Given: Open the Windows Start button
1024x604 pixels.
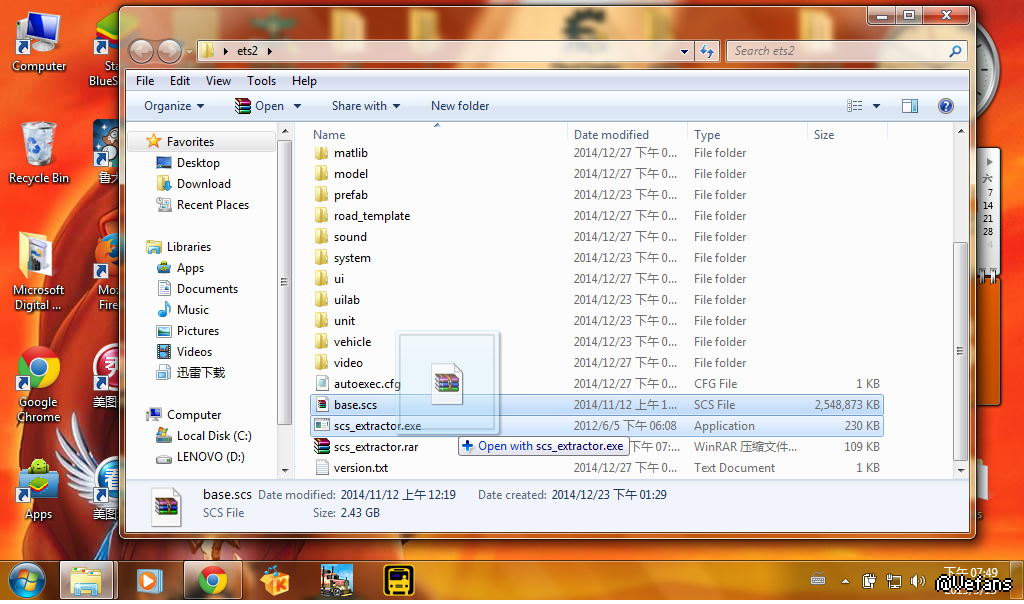Looking at the screenshot, I should pyautogui.click(x=27, y=580).
